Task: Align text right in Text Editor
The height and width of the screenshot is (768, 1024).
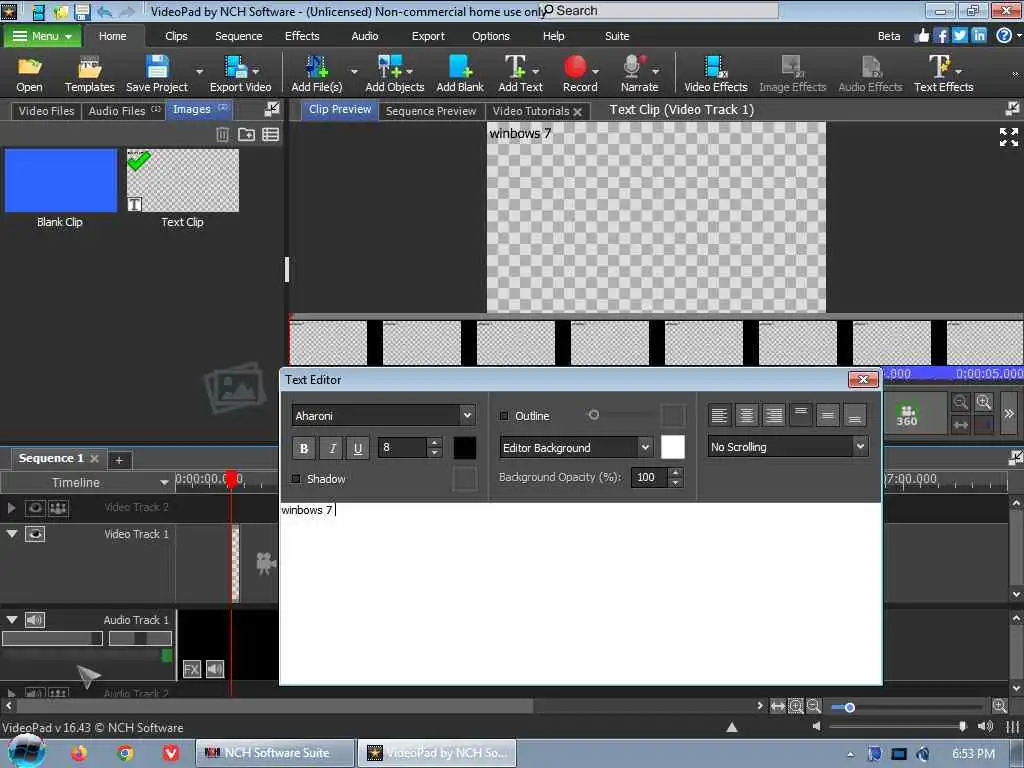Action: click(774, 415)
